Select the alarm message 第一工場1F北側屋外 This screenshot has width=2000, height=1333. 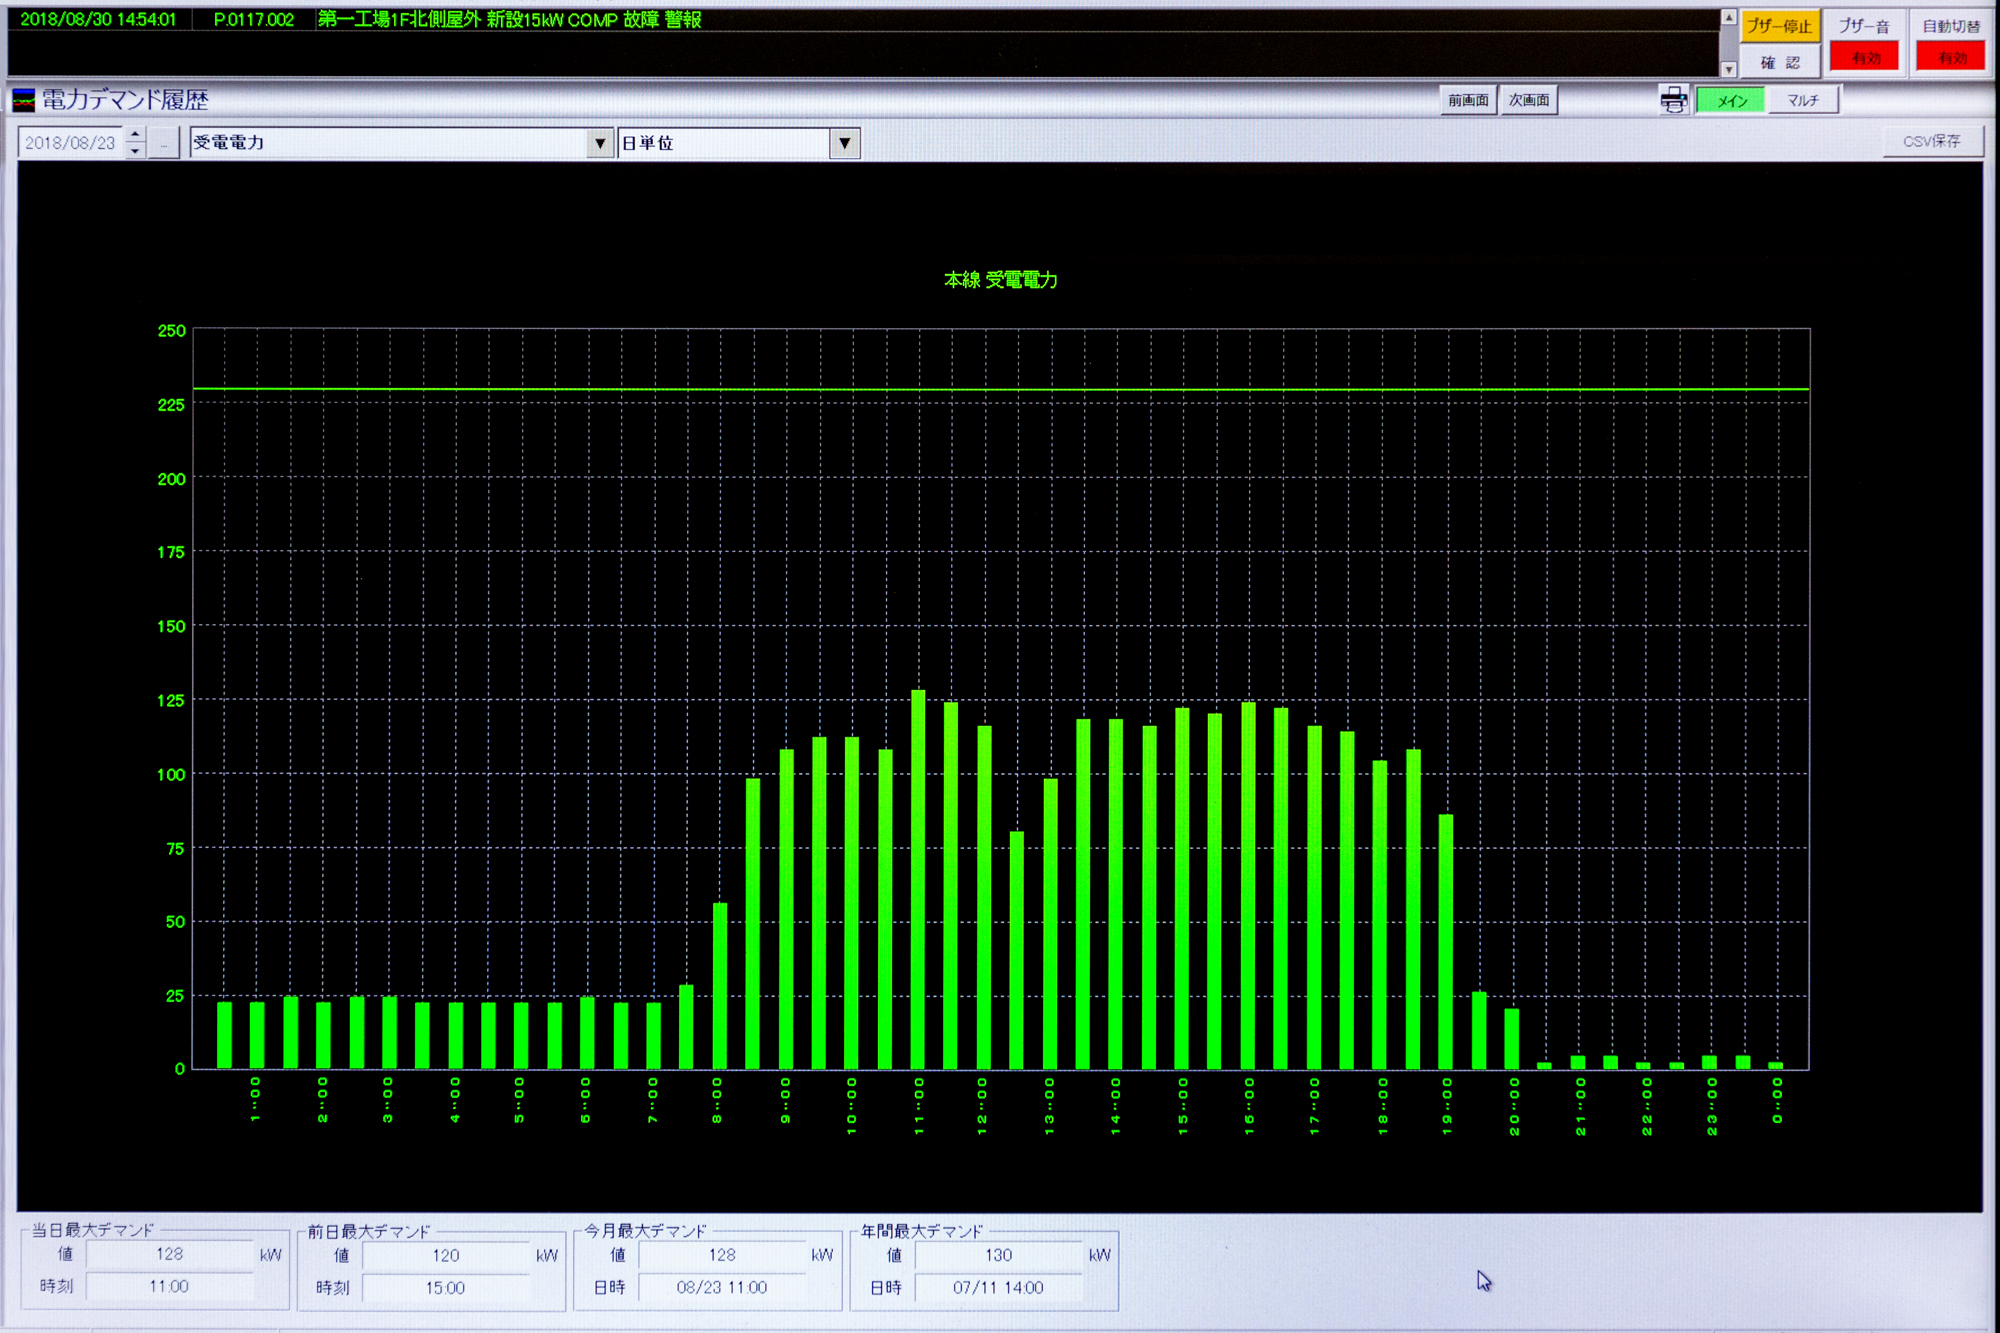click(509, 20)
